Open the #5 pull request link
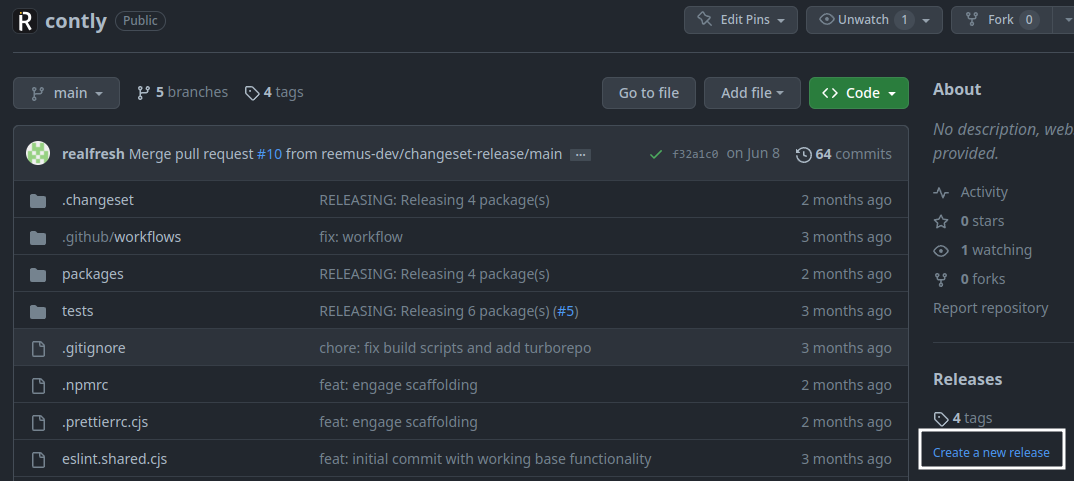 click(x=566, y=311)
